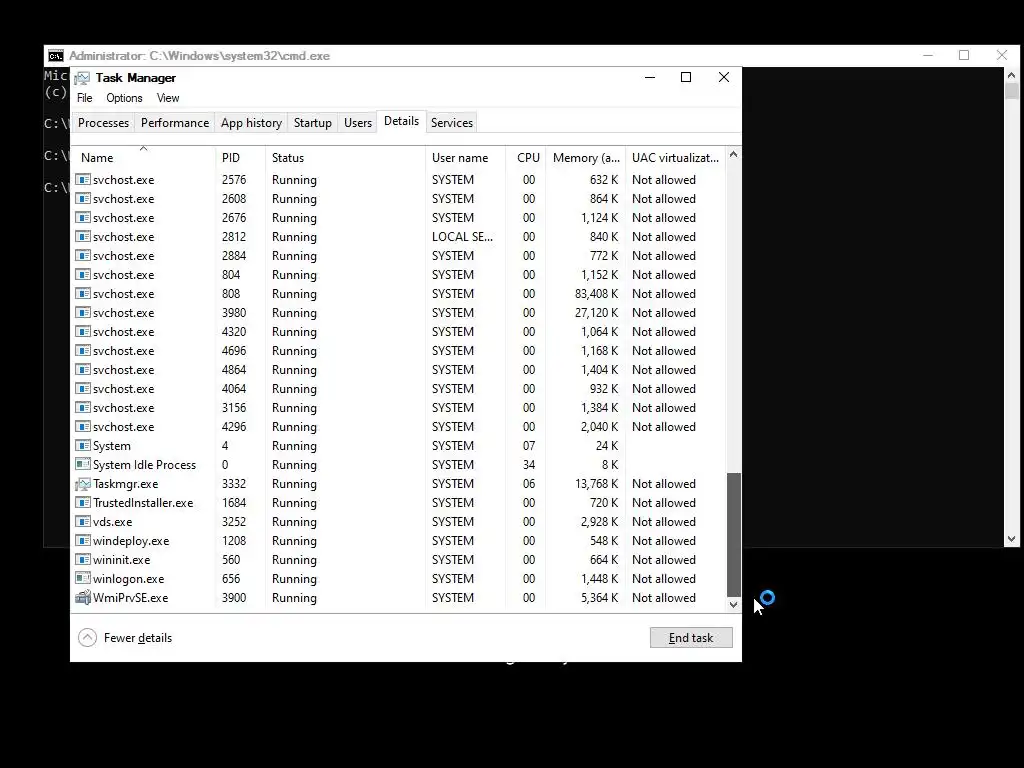The image size is (1024, 768).
Task: Click the icon of svchost.exe PID 3980
Action: tap(82, 312)
